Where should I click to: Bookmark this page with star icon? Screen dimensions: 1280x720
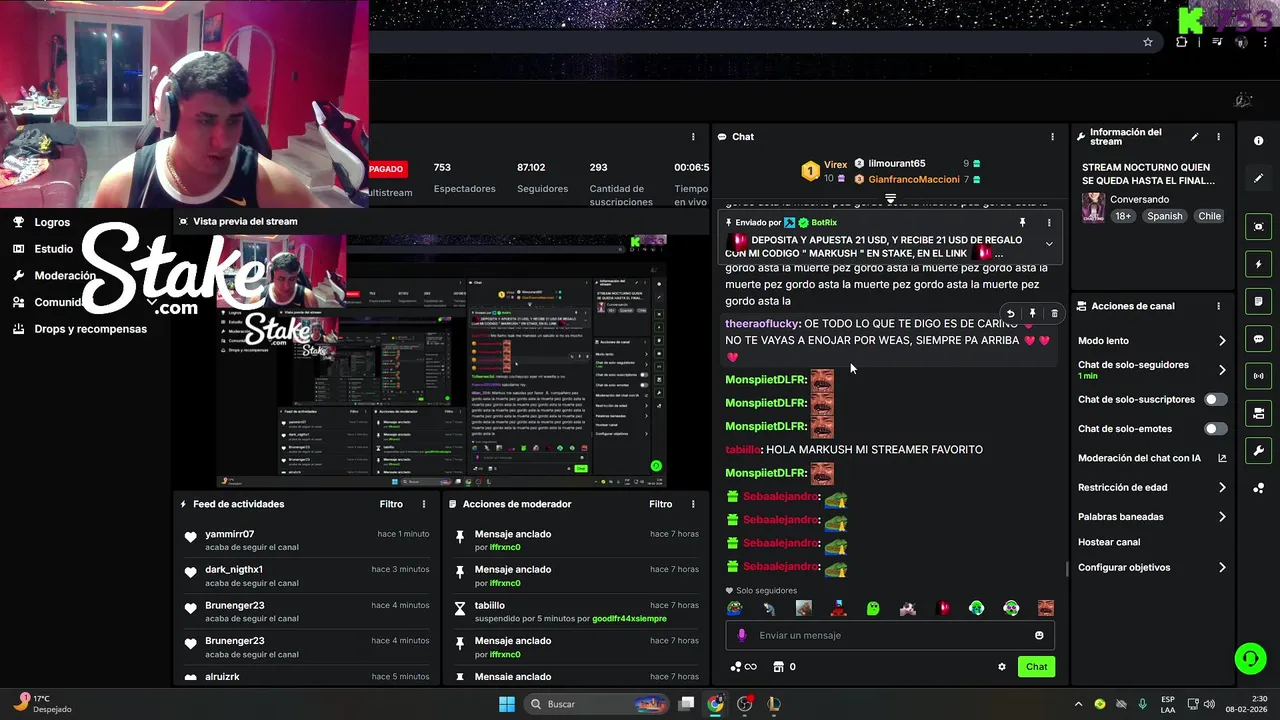tap(1148, 42)
